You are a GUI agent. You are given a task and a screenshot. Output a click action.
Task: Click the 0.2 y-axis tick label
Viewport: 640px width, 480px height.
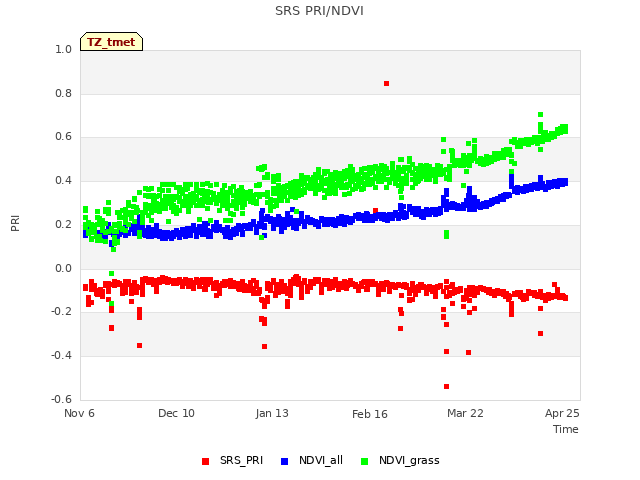click(x=63, y=224)
